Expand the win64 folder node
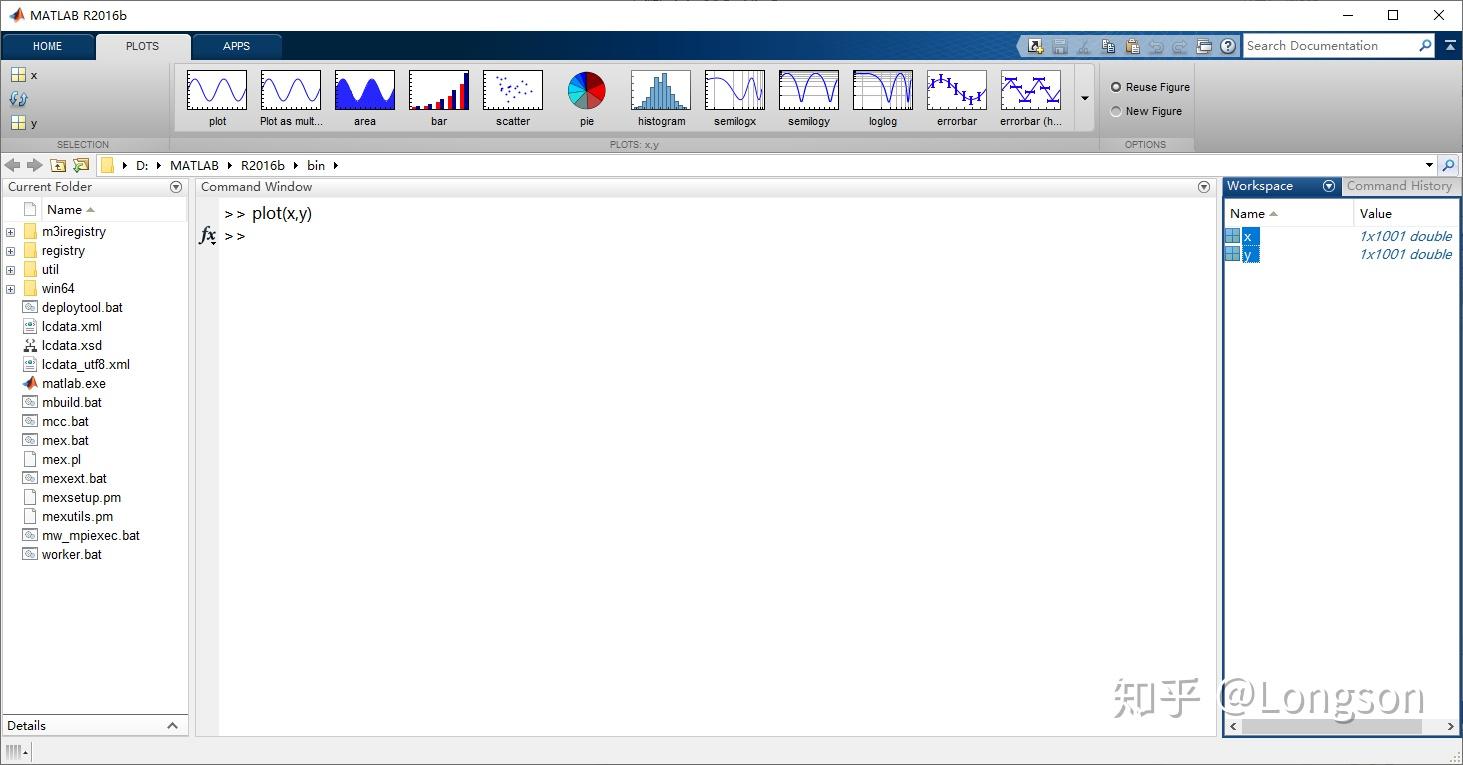The height and width of the screenshot is (765, 1463). [11, 289]
